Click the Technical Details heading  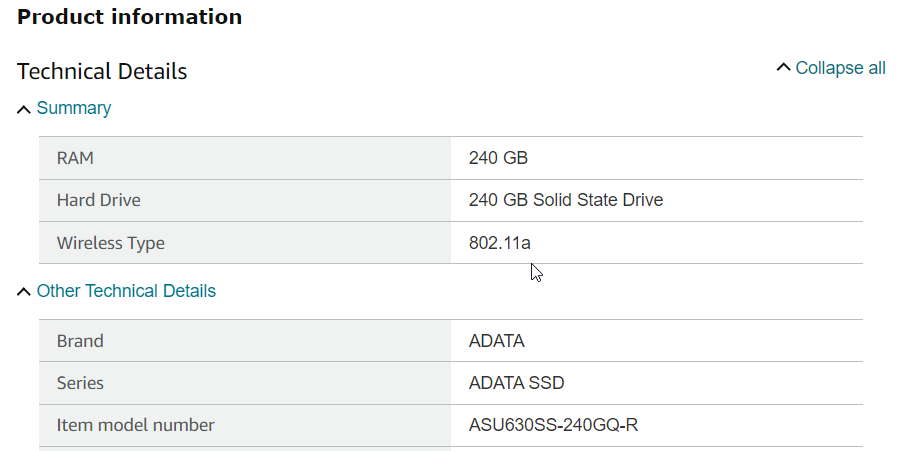click(x=102, y=71)
